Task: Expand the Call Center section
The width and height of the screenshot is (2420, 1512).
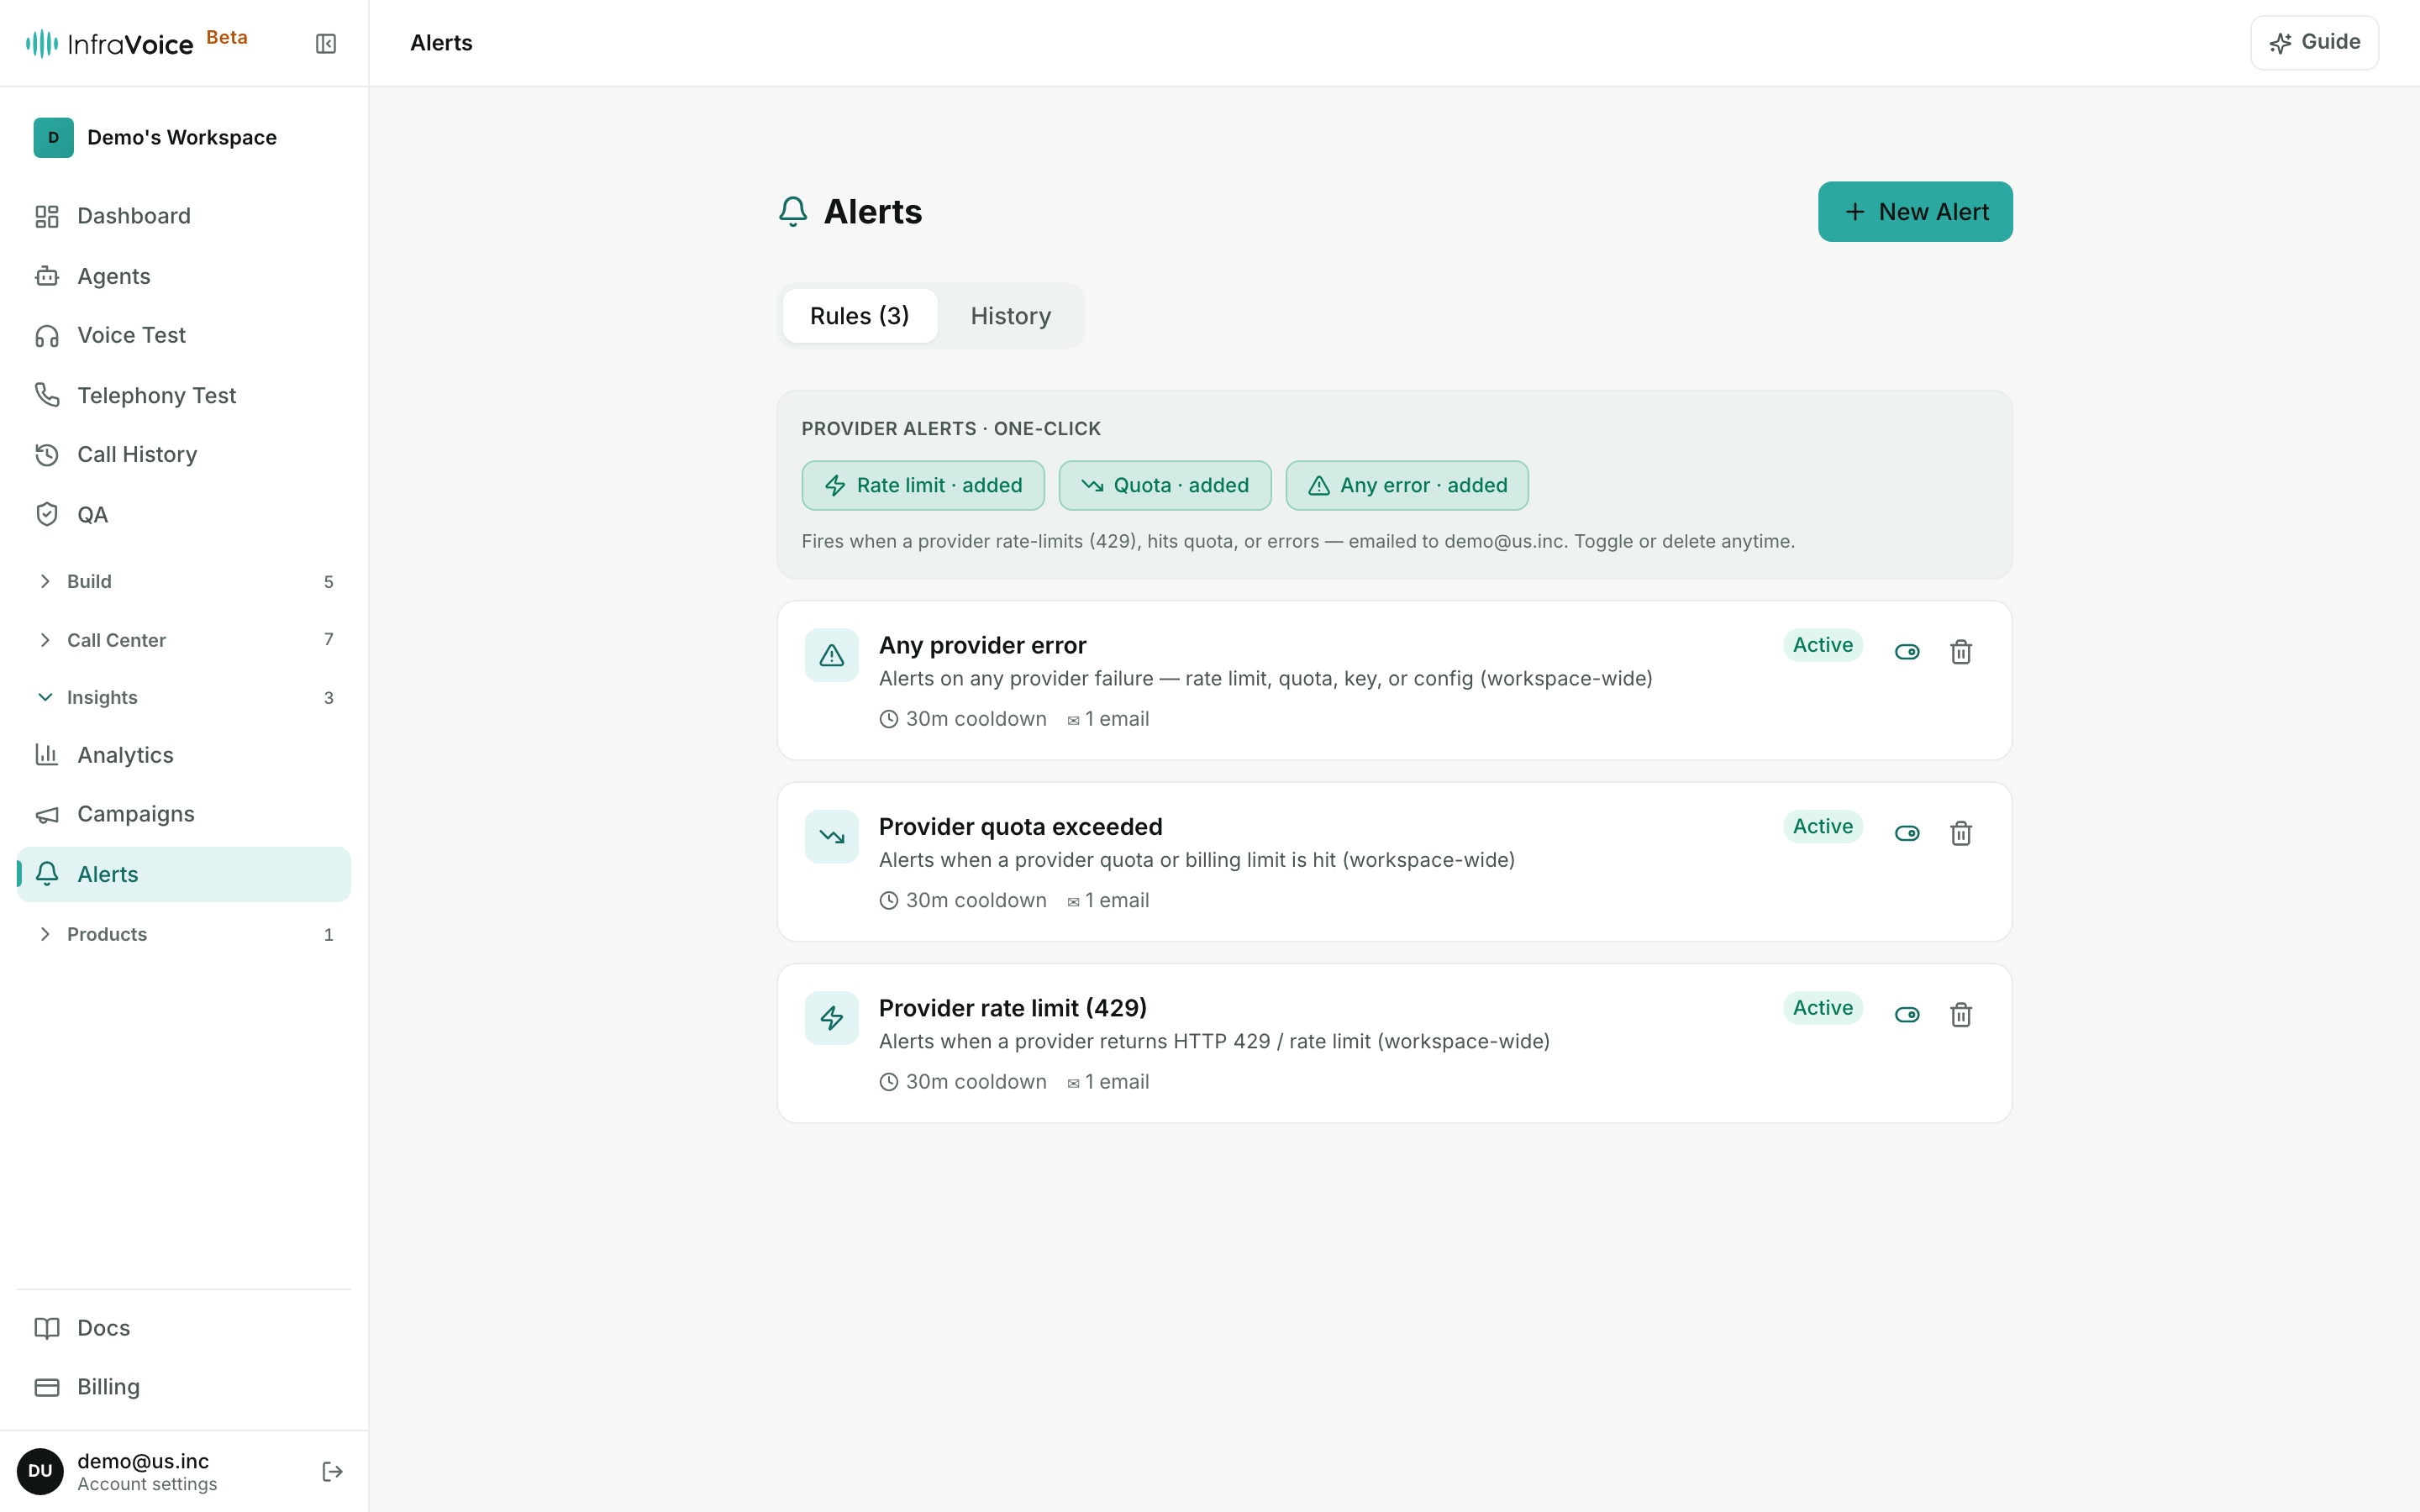Action: click(184, 640)
